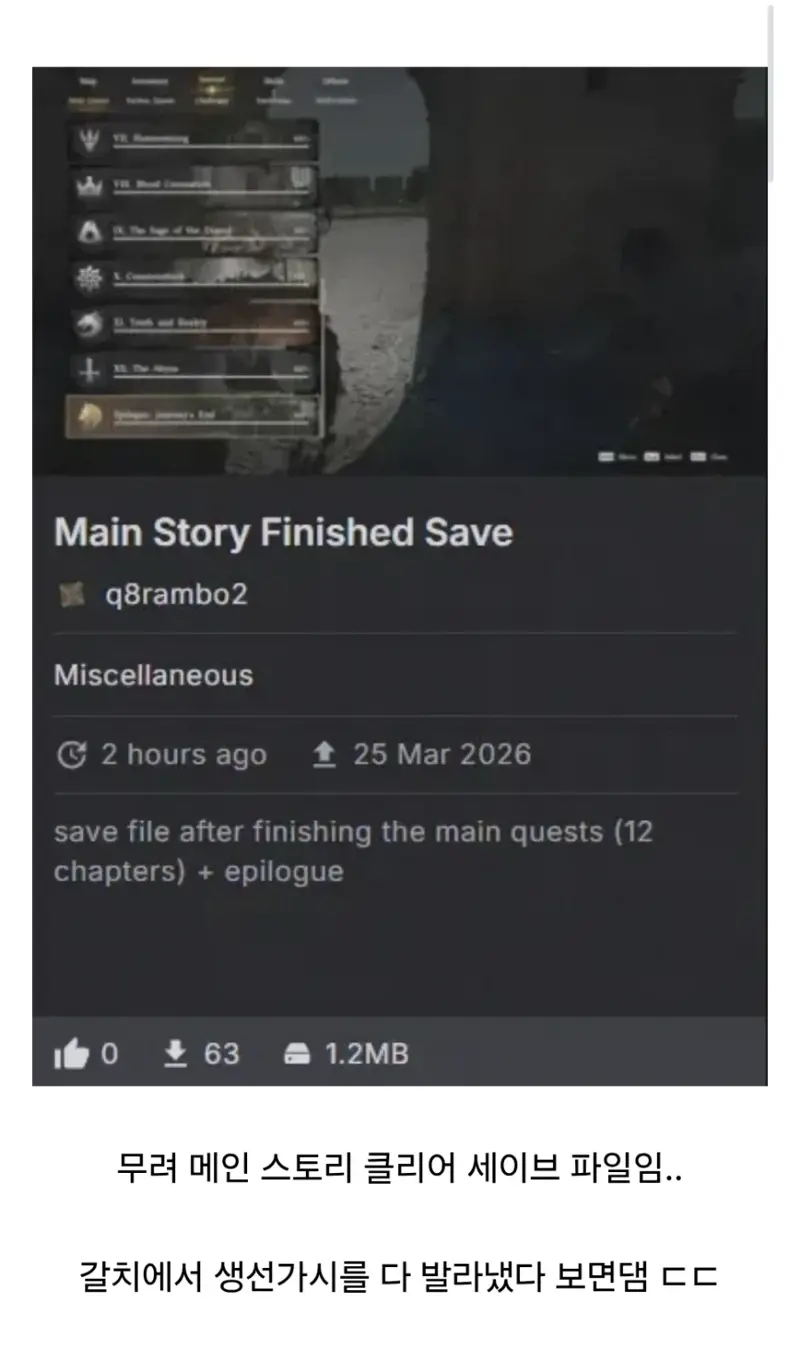Select the XI. Truth and Reality chapter entry
The image size is (800, 1372).
click(x=193, y=324)
